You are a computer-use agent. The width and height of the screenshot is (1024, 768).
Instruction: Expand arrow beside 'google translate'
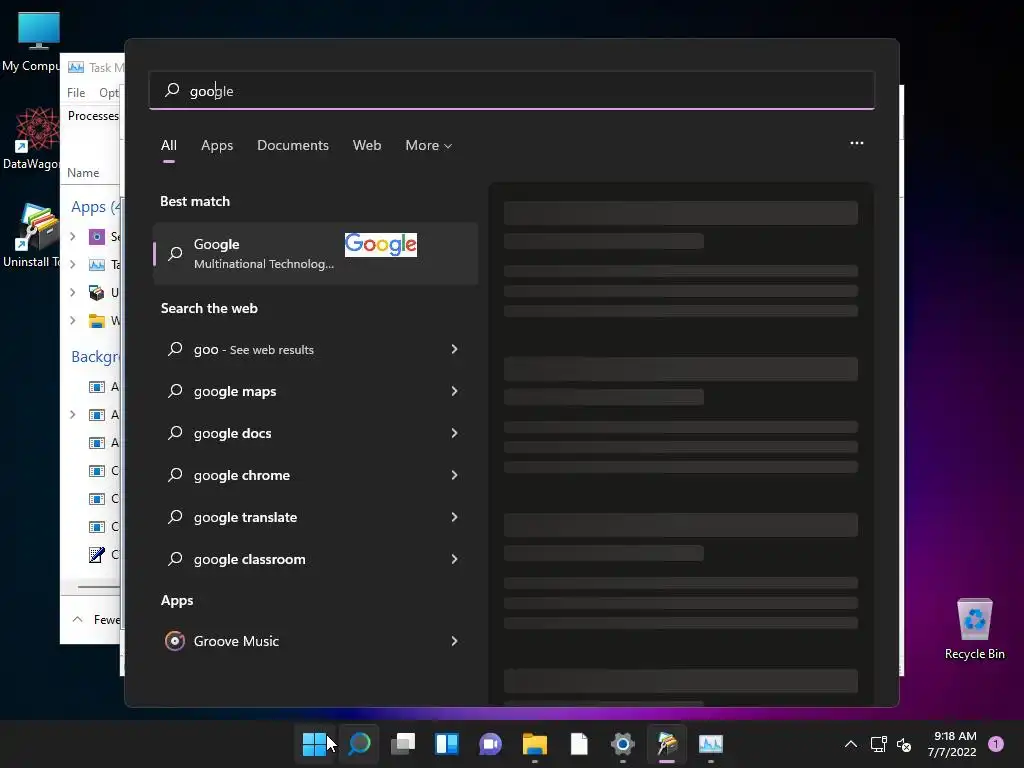[454, 517]
